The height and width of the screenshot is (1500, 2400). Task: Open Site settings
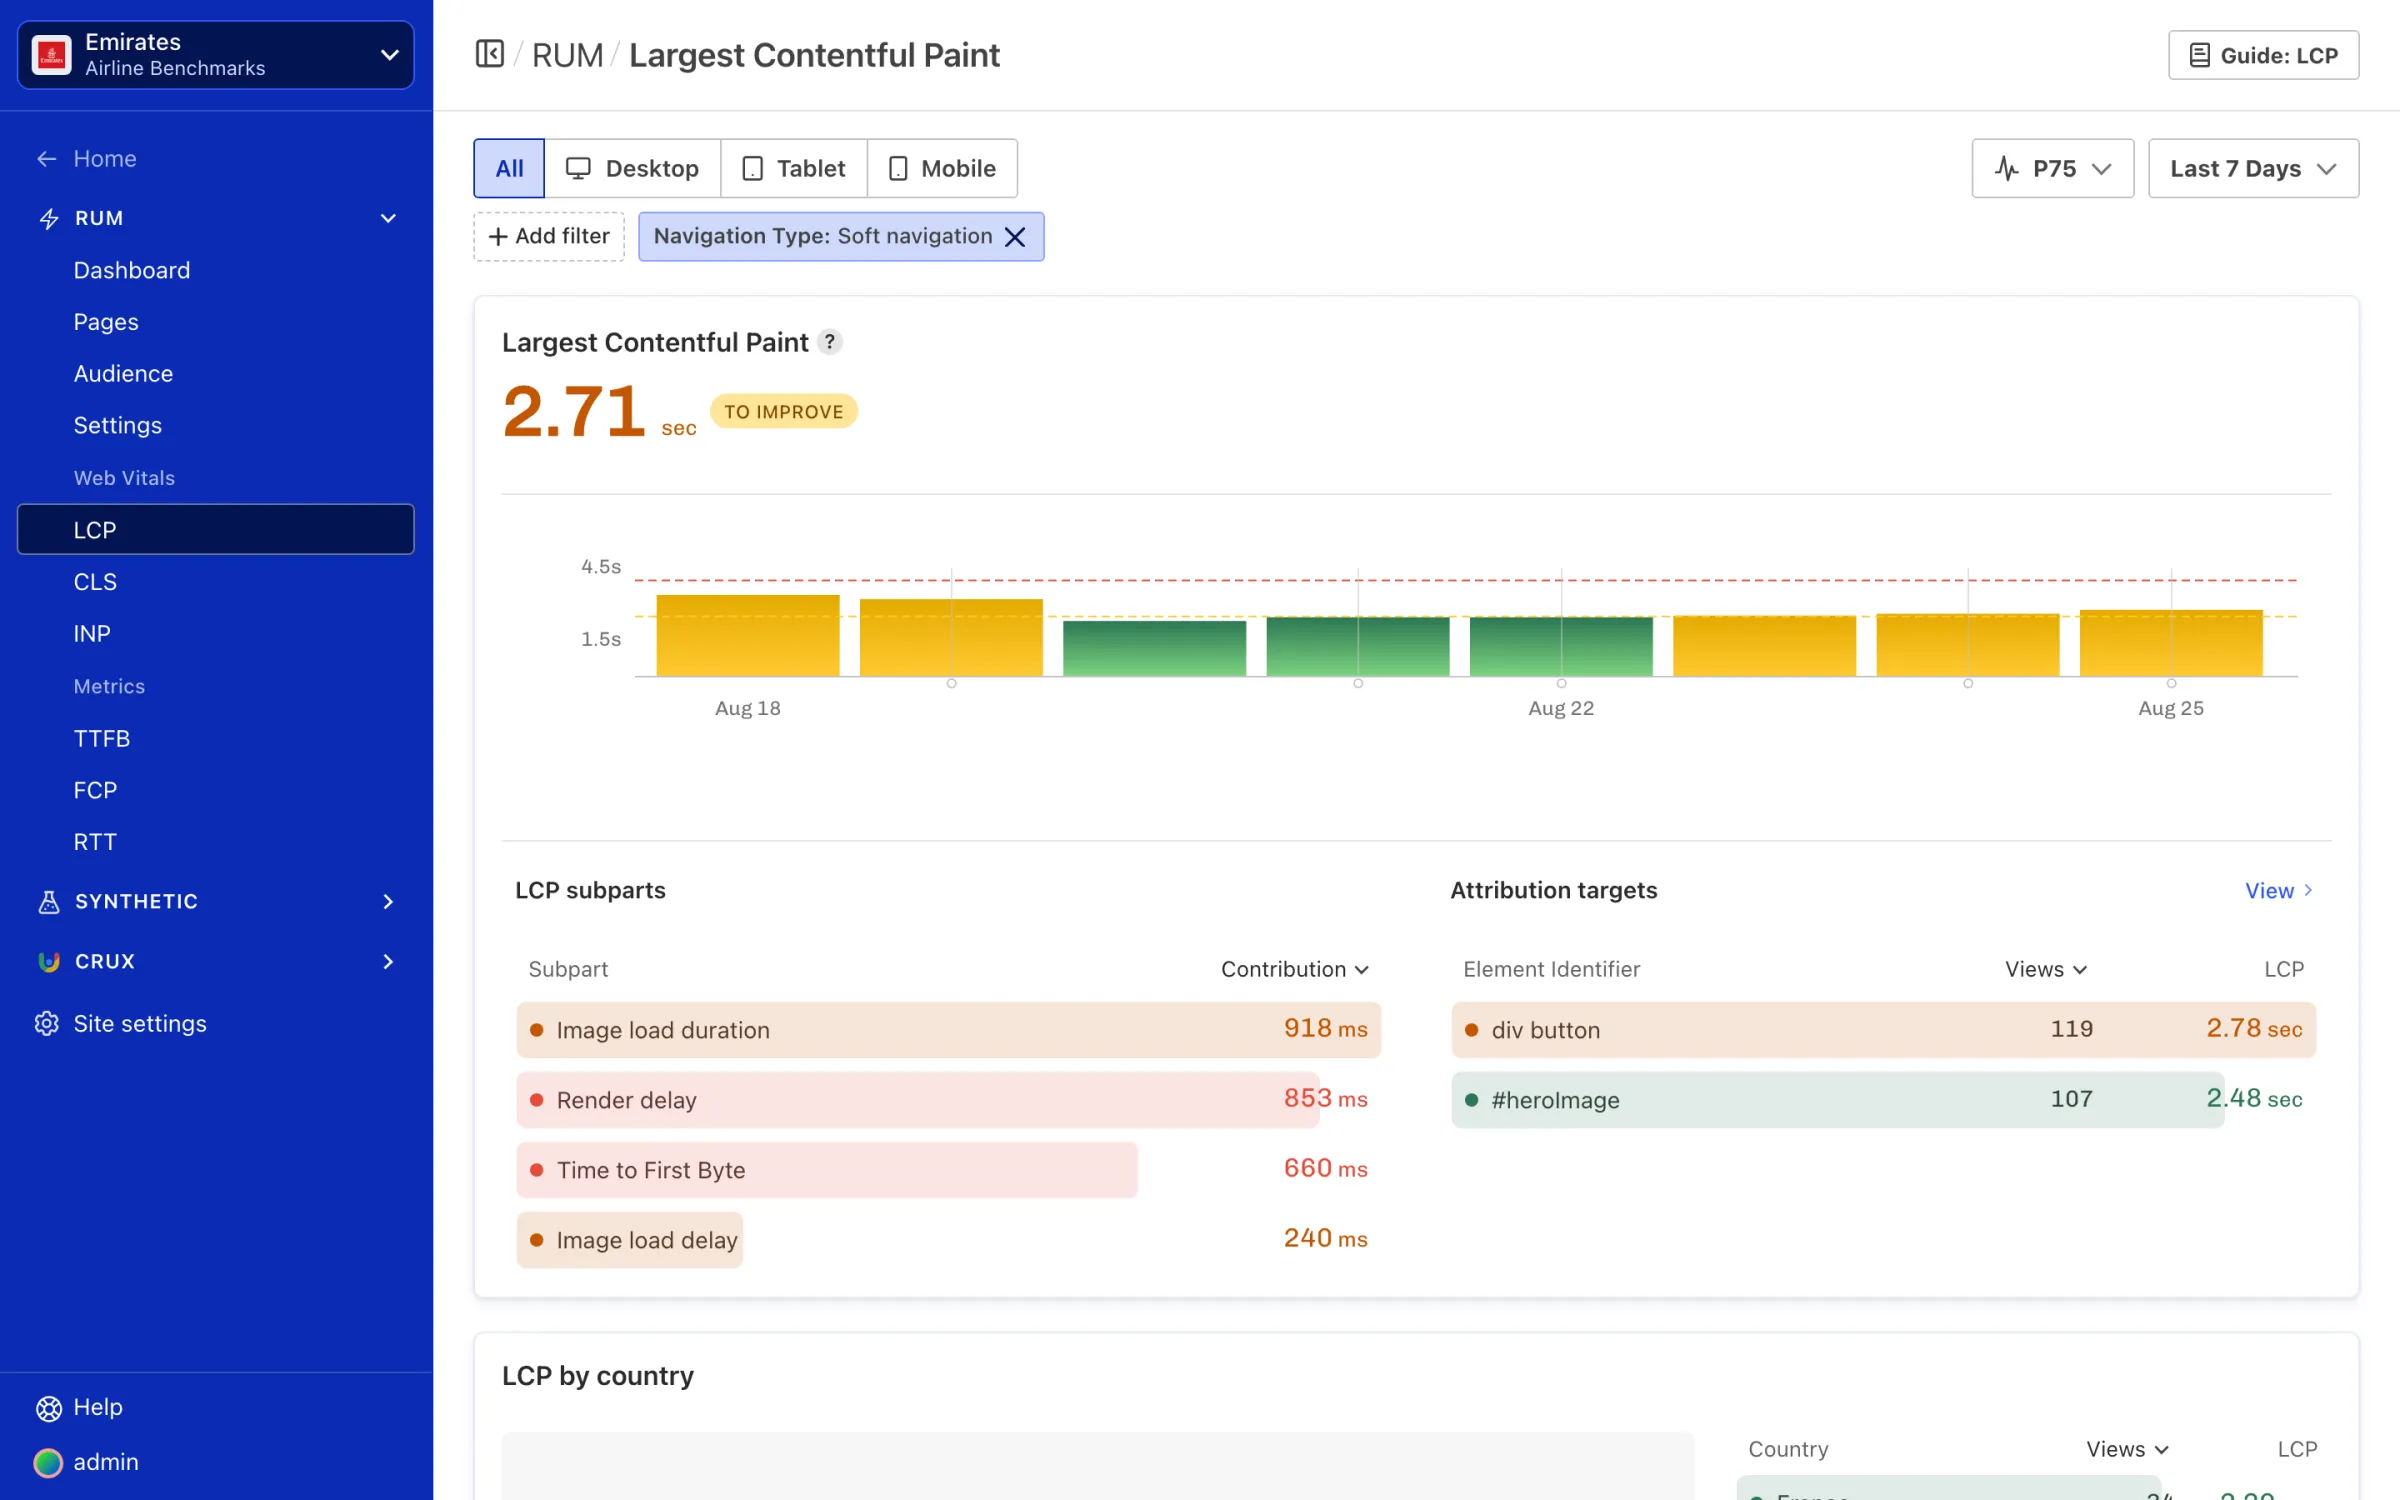[140, 1024]
